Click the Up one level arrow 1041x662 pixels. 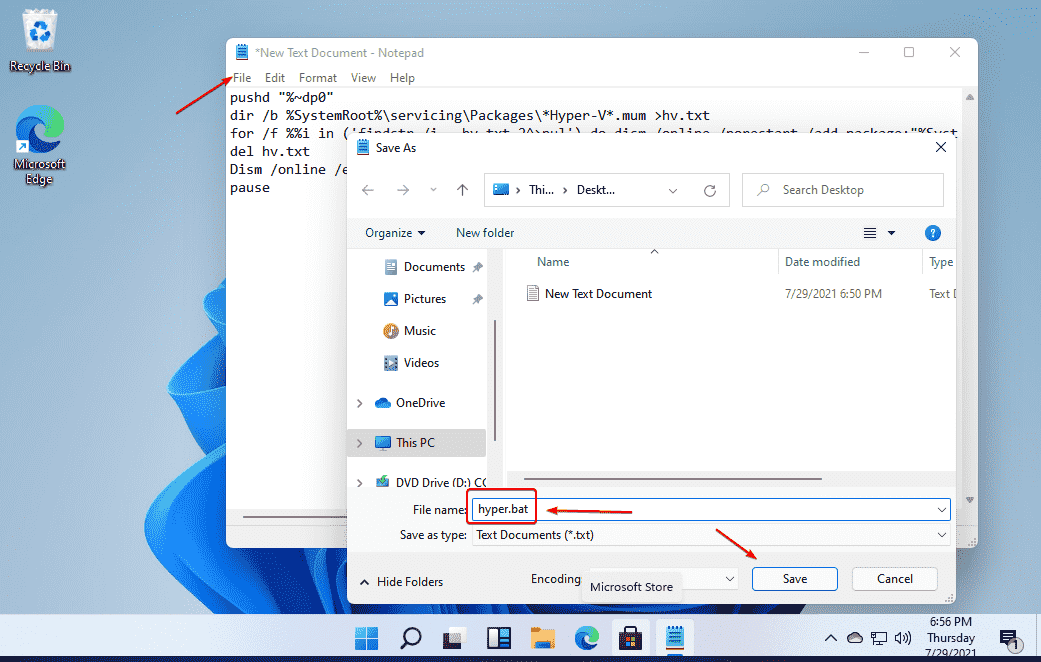[462, 190]
